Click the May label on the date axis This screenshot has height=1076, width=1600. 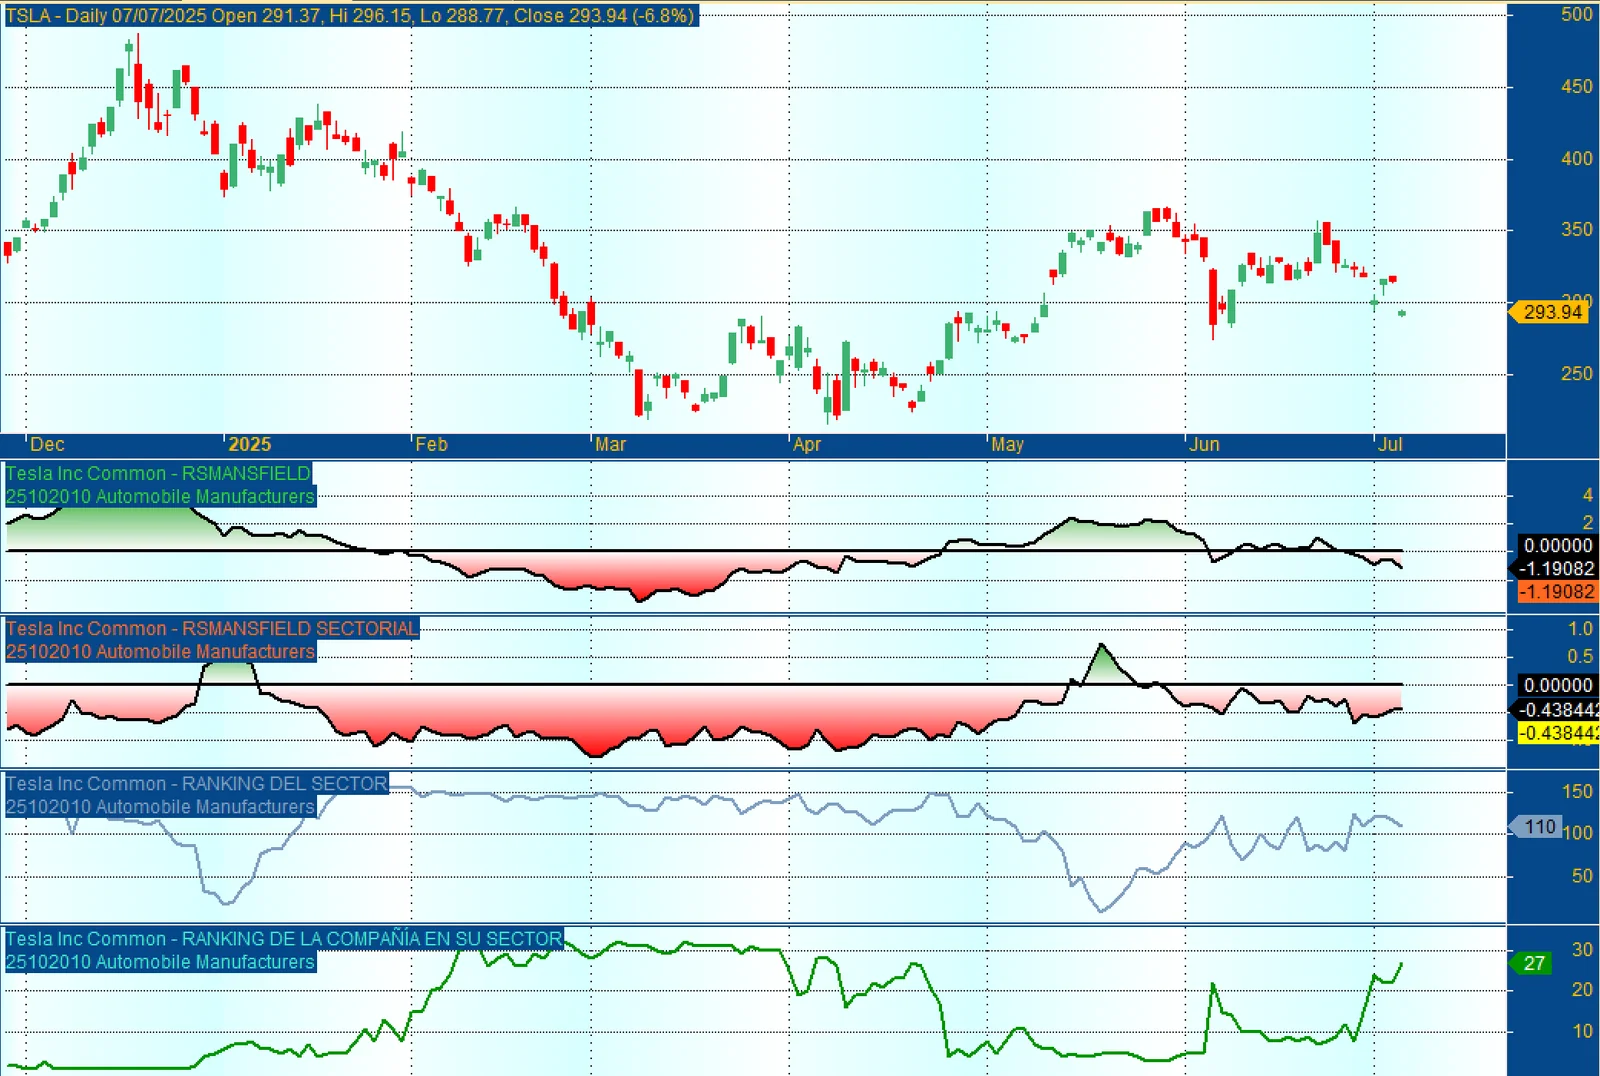click(1007, 445)
